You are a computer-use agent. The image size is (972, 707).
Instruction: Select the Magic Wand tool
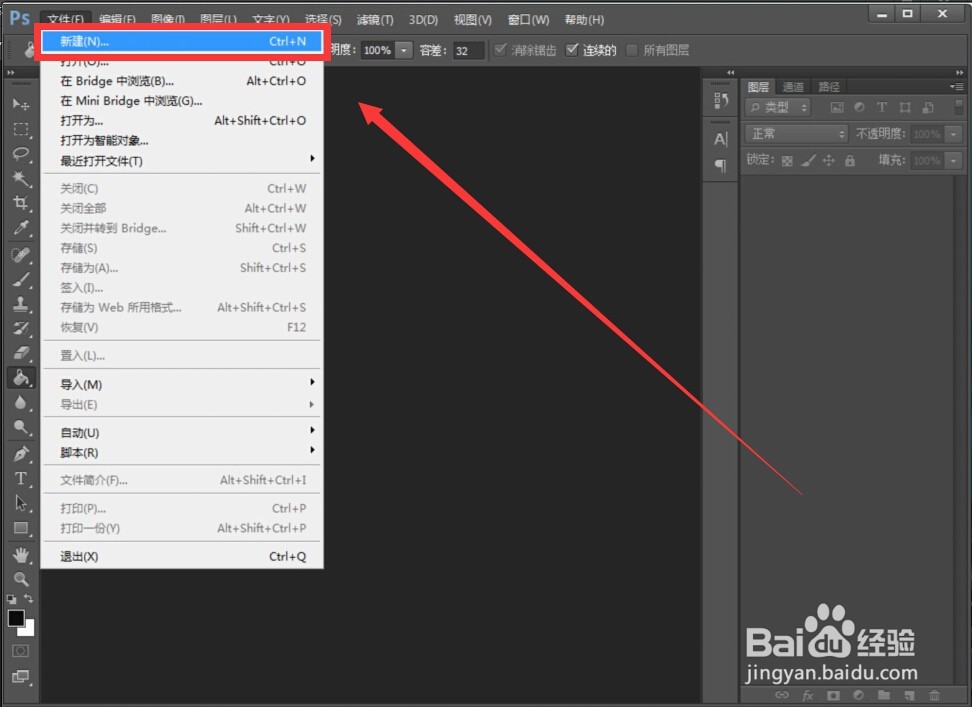pos(20,178)
